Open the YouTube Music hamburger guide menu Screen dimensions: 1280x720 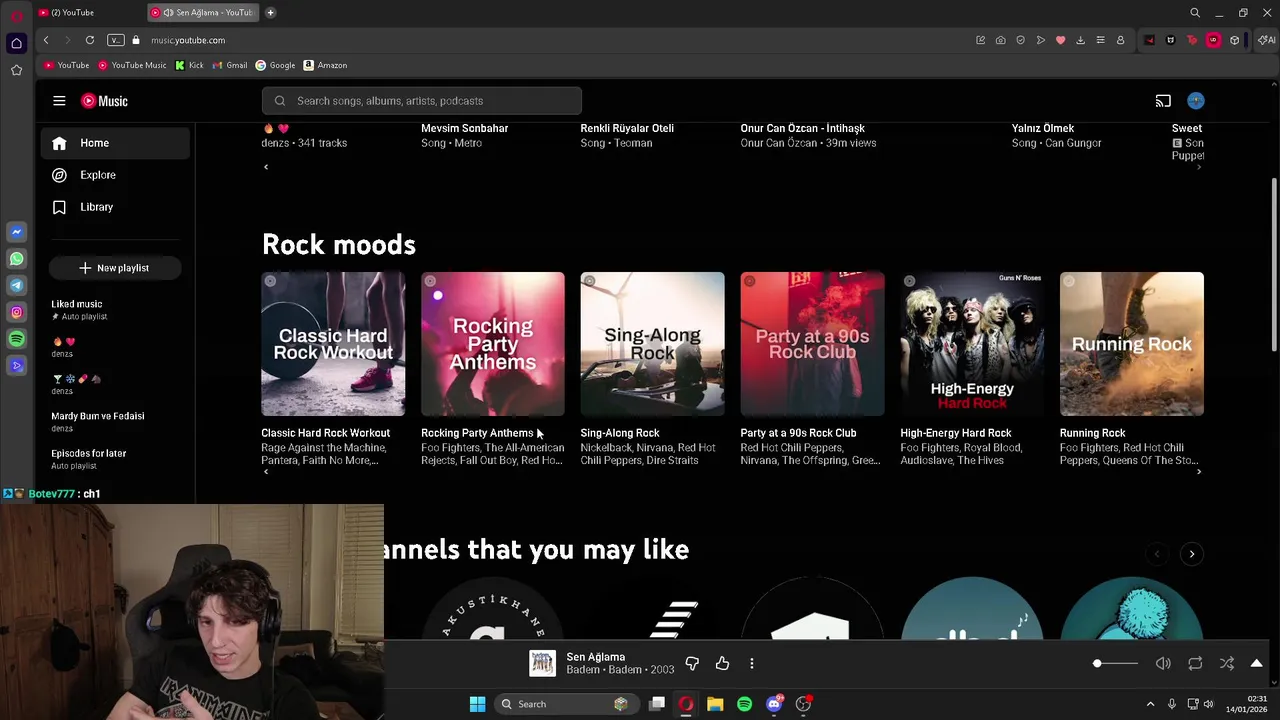tap(59, 101)
